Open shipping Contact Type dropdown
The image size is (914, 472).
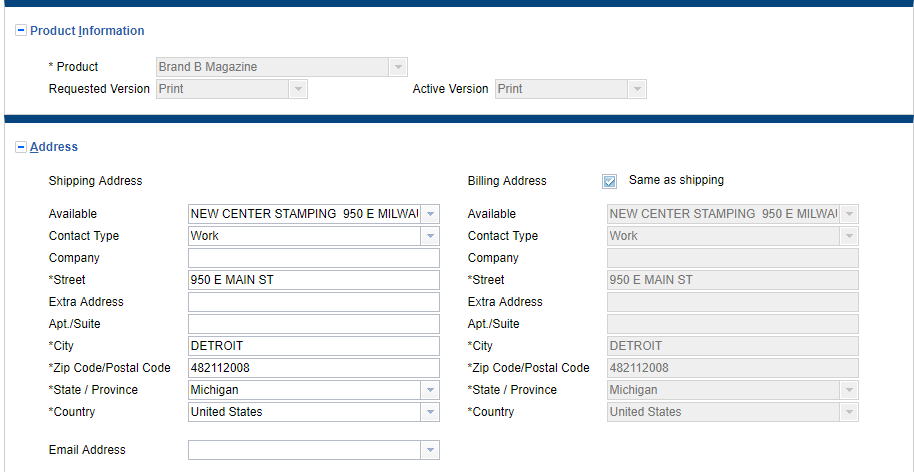pyautogui.click(x=430, y=236)
